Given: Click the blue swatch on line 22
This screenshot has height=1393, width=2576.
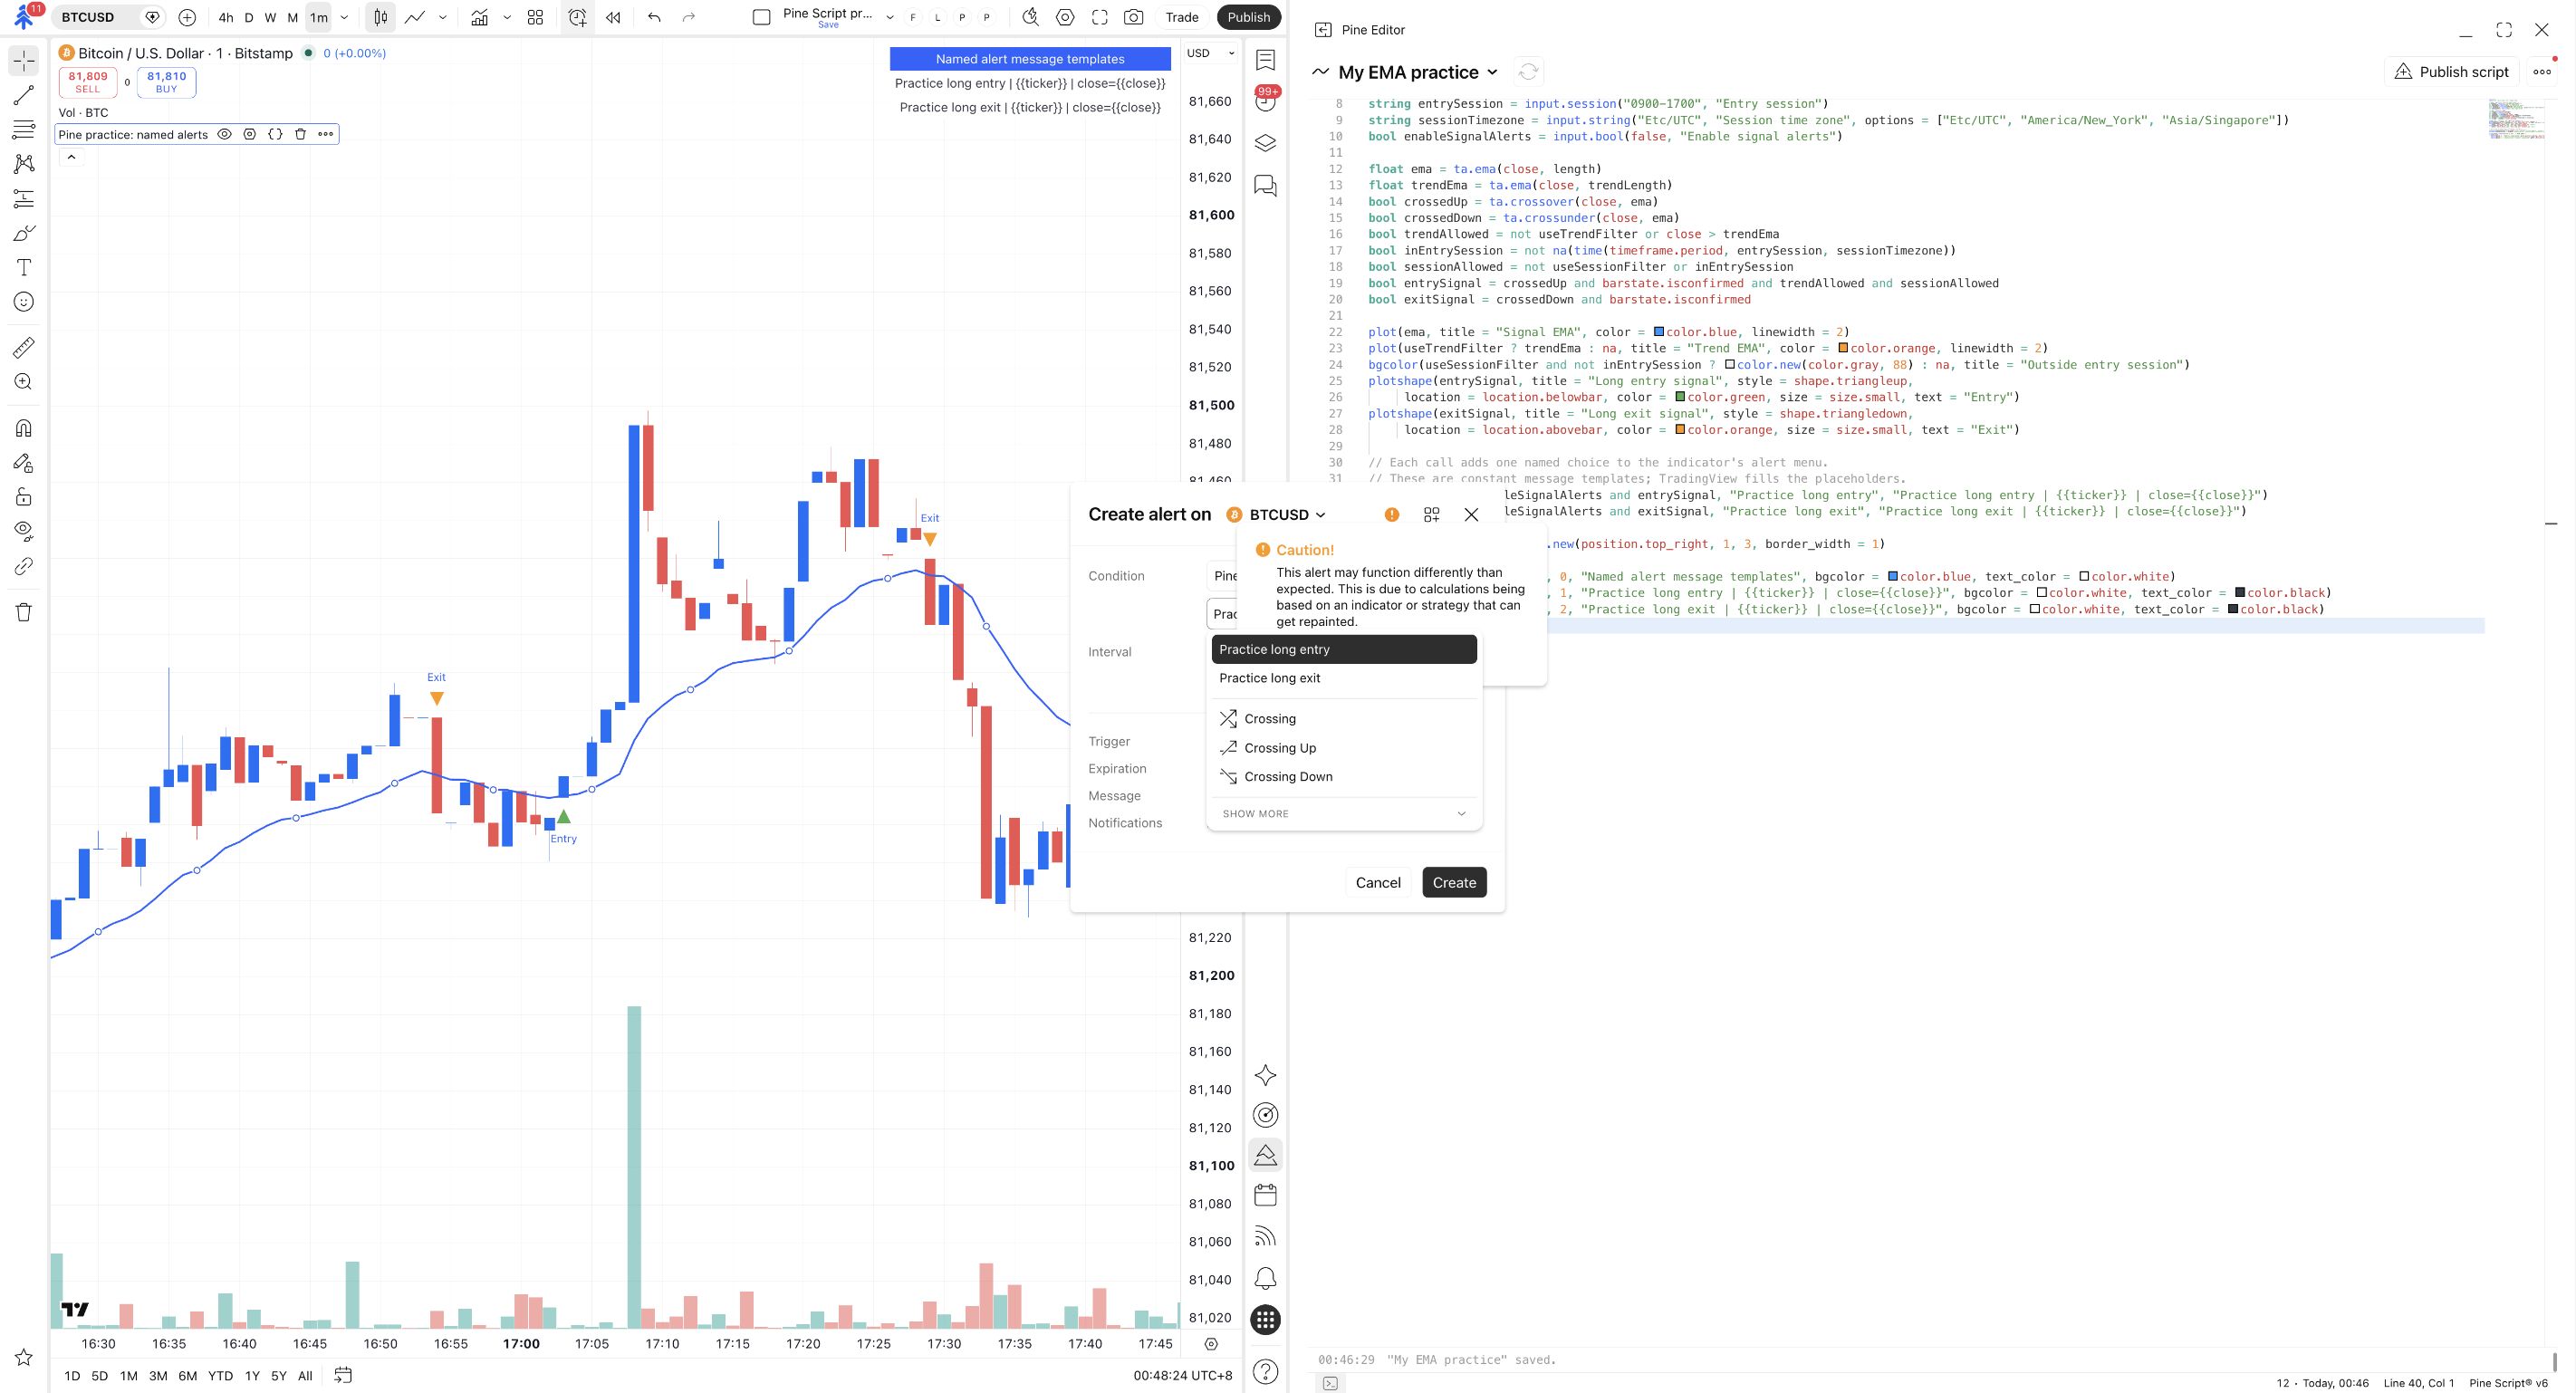Looking at the screenshot, I should click(1659, 332).
